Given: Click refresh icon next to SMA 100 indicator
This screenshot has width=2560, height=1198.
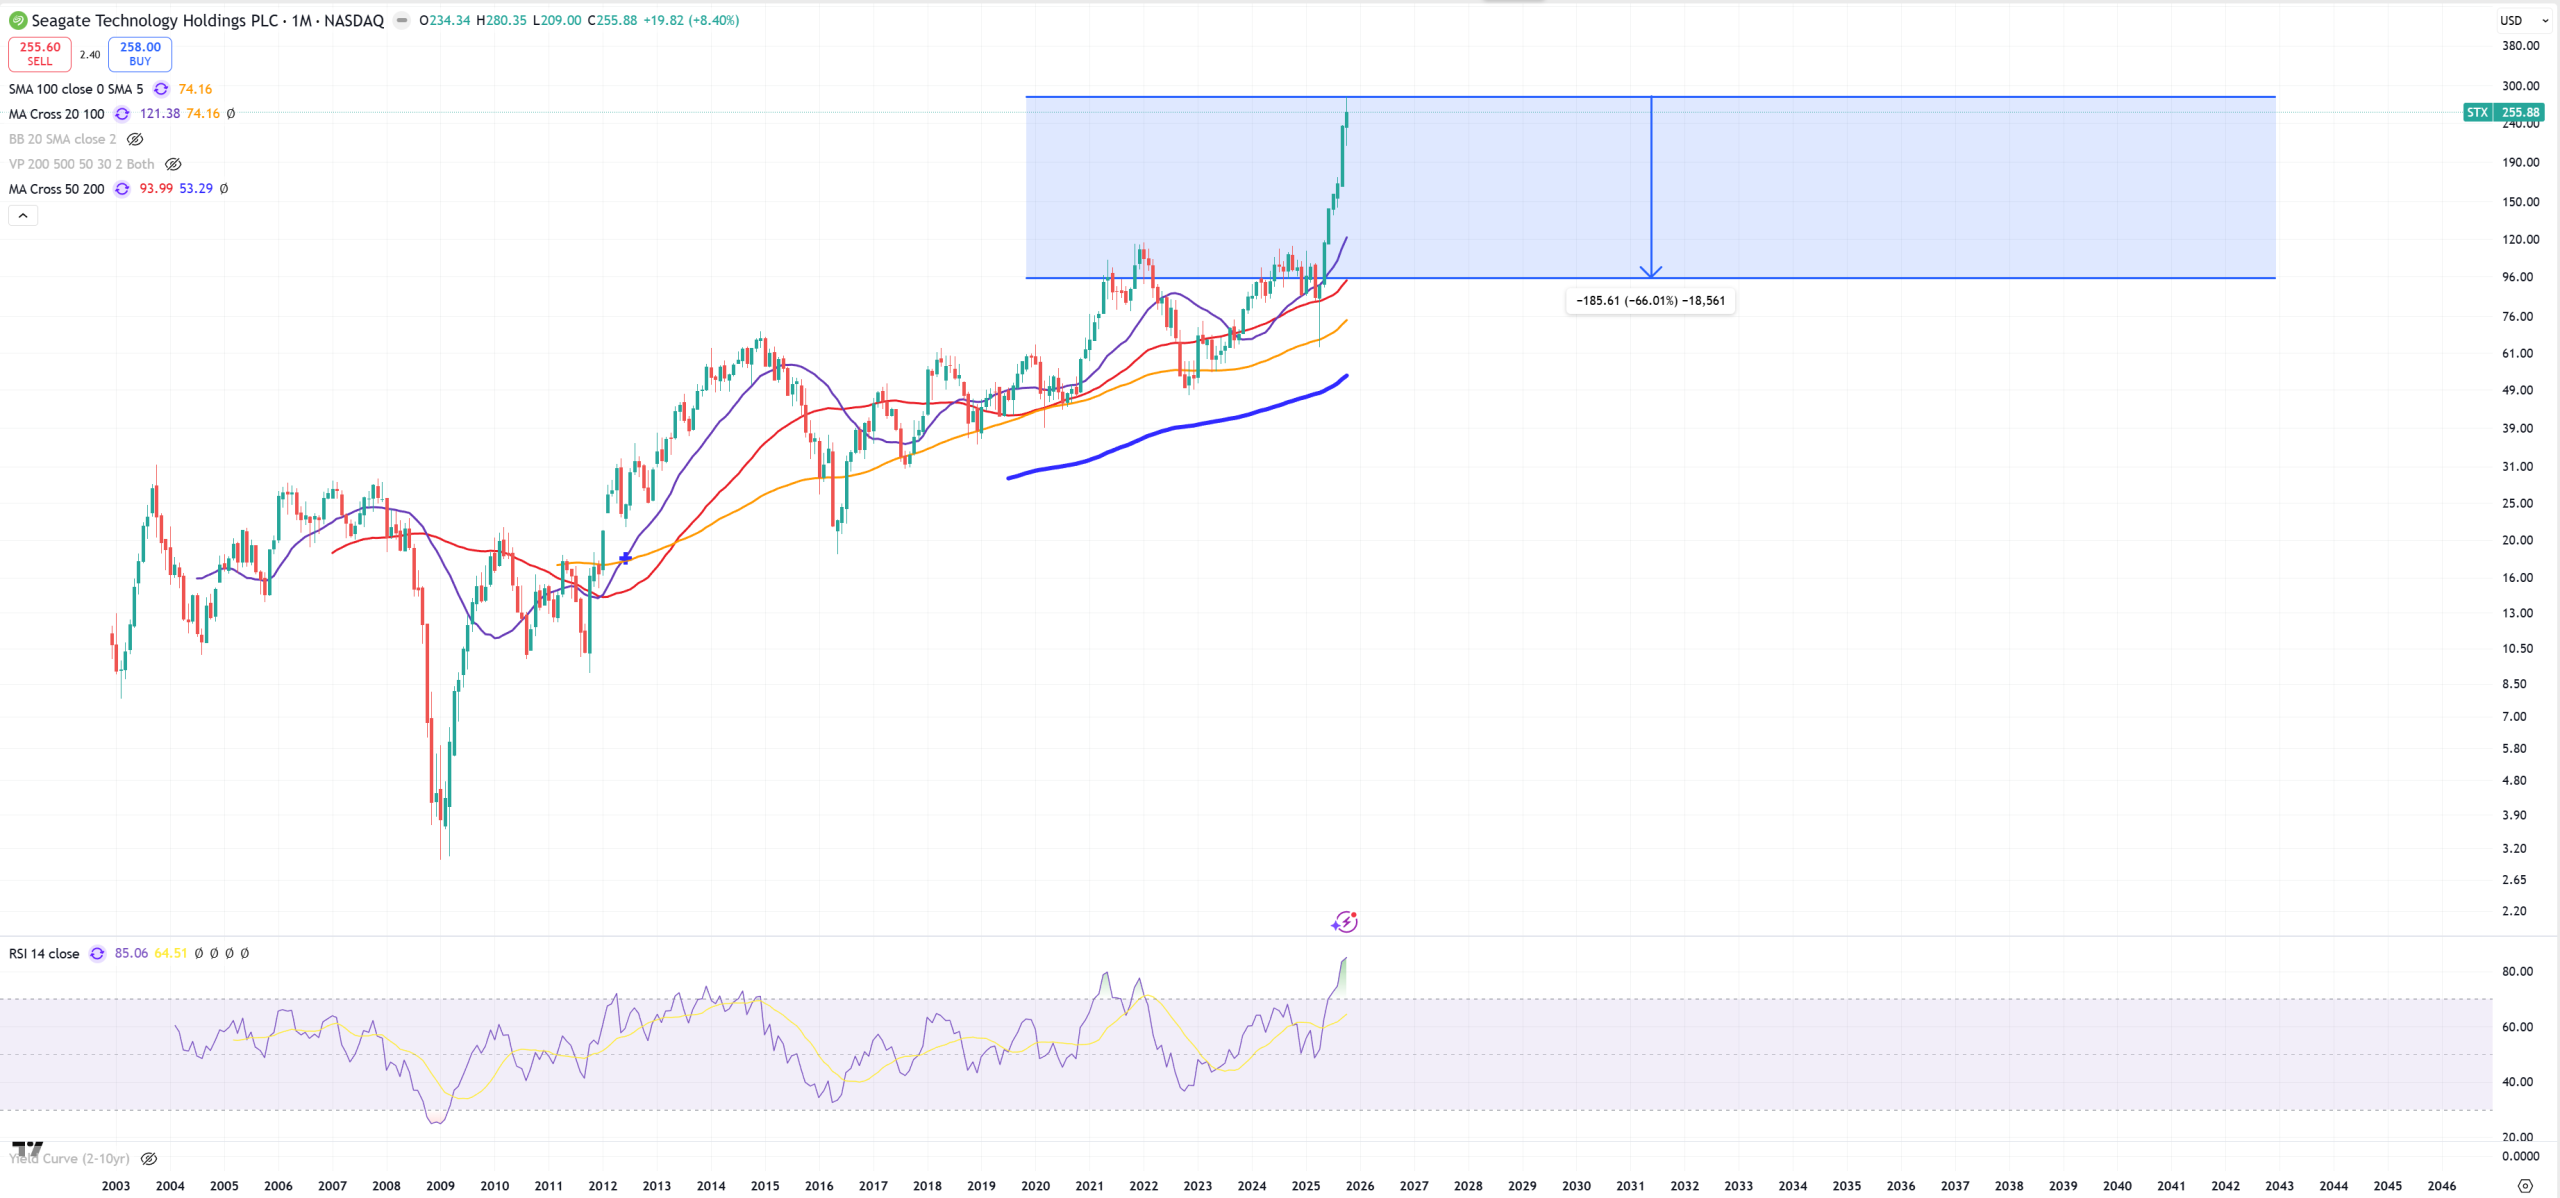Looking at the screenshot, I should [x=161, y=89].
